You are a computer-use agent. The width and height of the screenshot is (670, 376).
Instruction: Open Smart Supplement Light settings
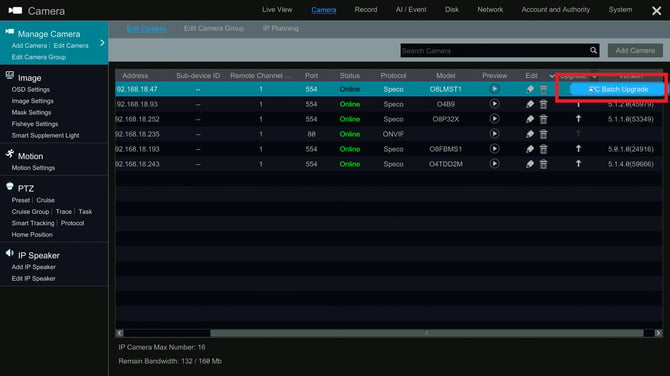45,135
